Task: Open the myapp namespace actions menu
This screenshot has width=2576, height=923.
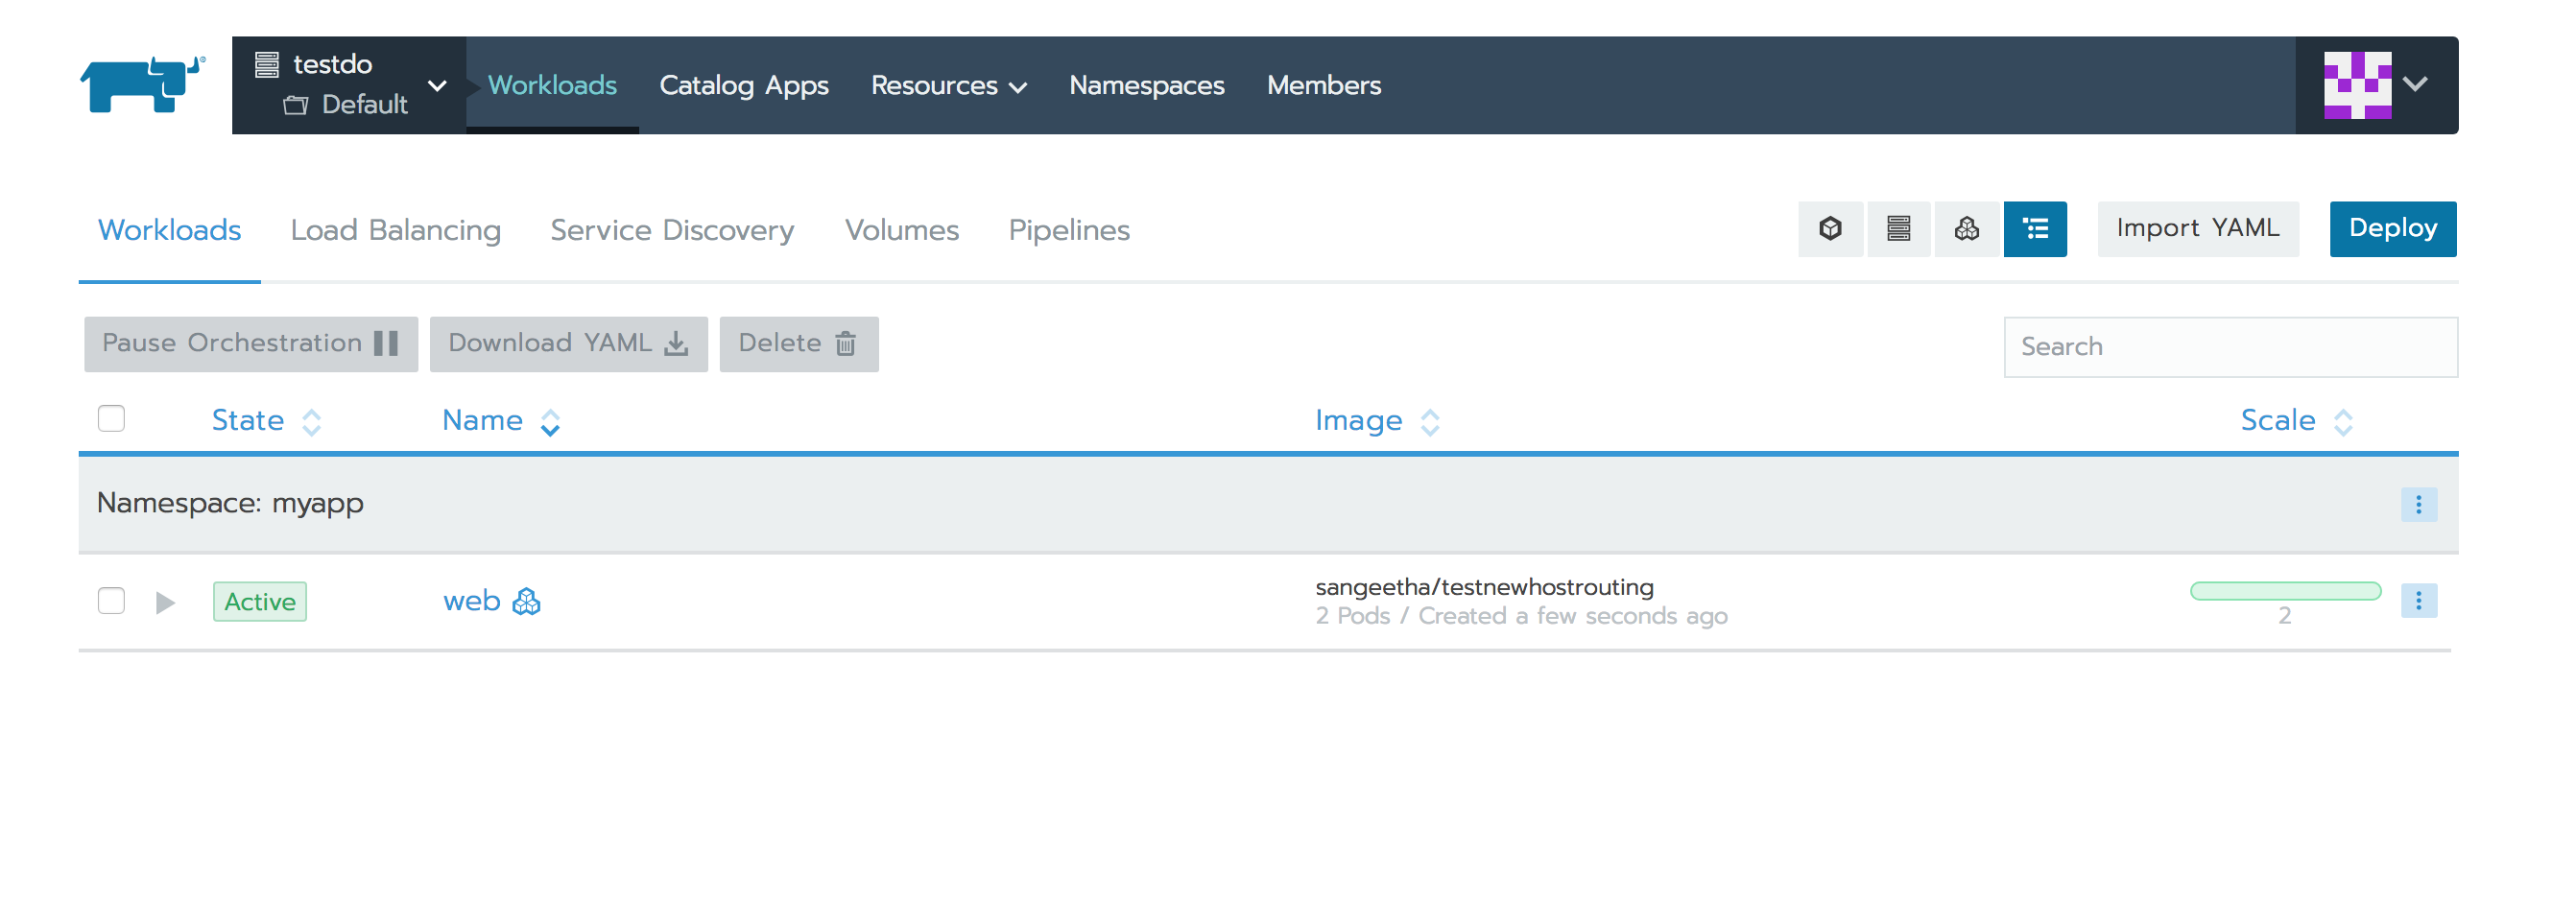Action: [2418, 504]
